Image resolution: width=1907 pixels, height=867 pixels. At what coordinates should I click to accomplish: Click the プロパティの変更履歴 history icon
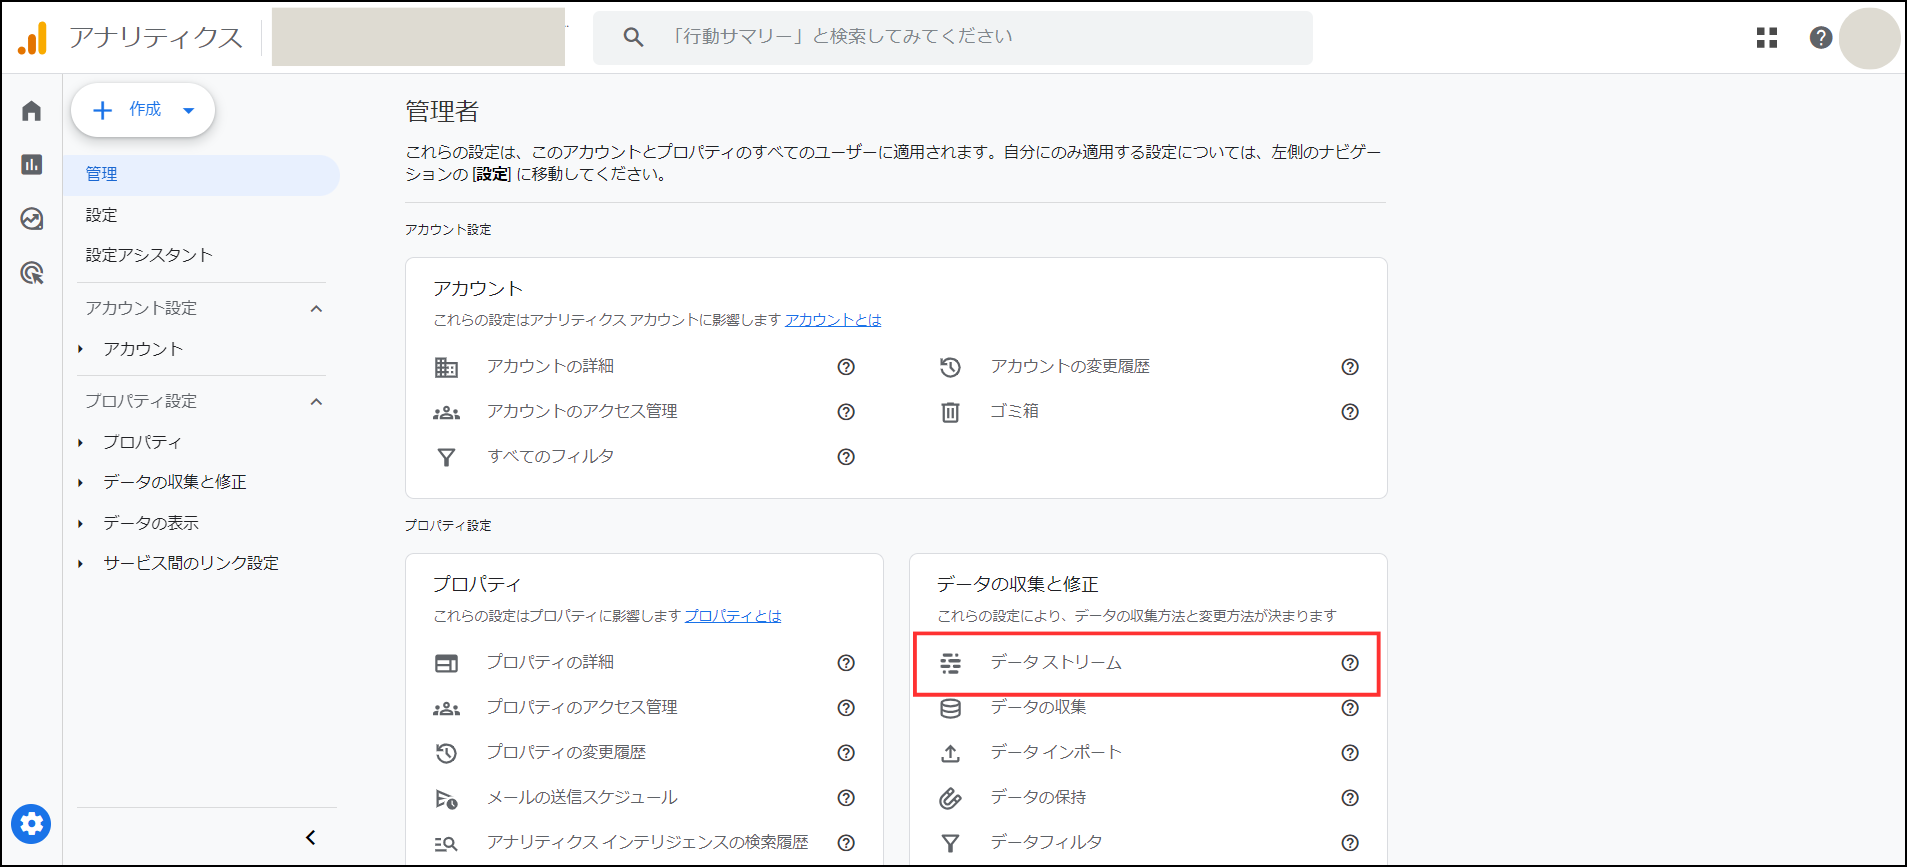pyautogui.click(x=446, y=753)
